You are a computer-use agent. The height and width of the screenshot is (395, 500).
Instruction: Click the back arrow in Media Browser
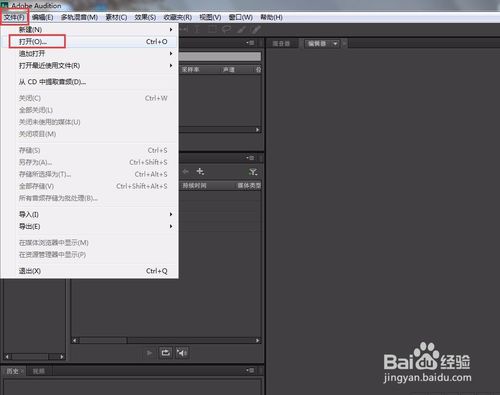click(x=186, y=171)
